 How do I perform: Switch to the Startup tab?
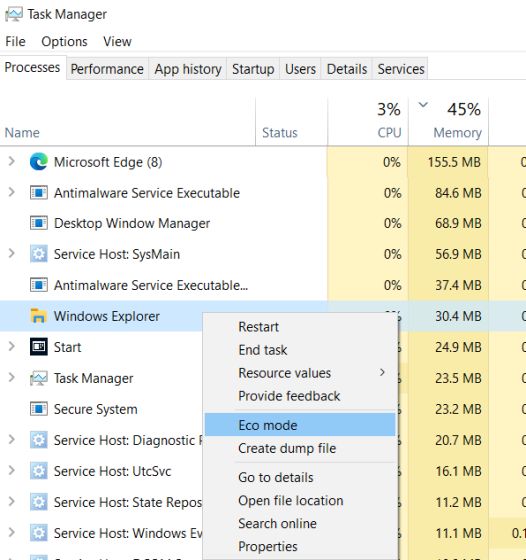pyautogui.click(x=253, y=69)
